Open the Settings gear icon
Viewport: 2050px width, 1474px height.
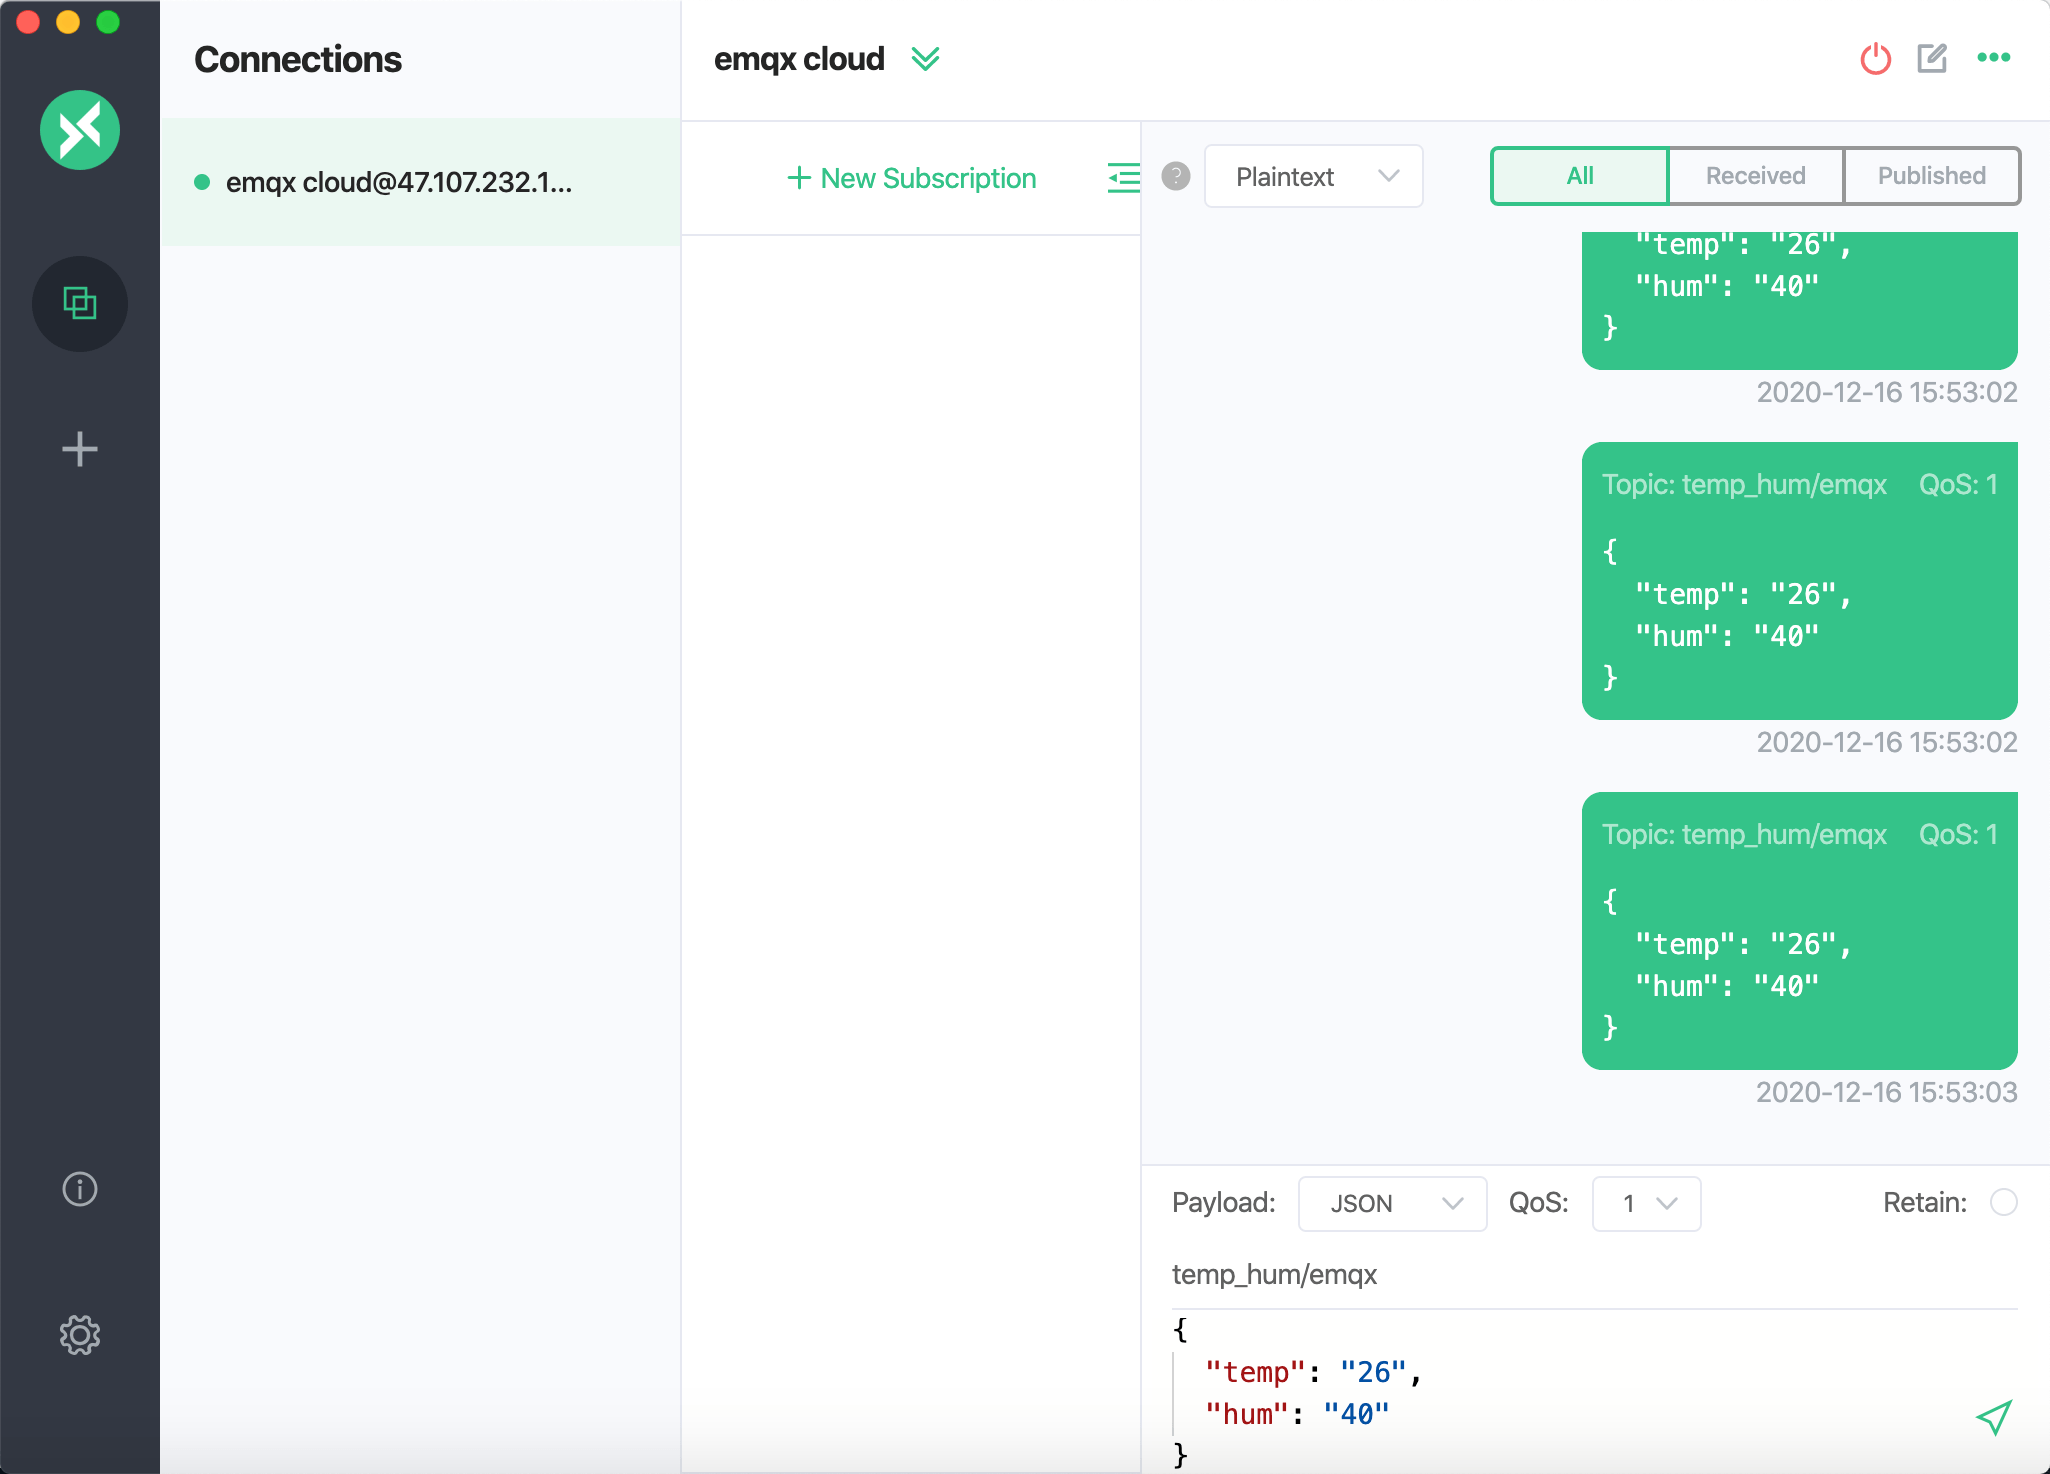tap(80, 1335)
